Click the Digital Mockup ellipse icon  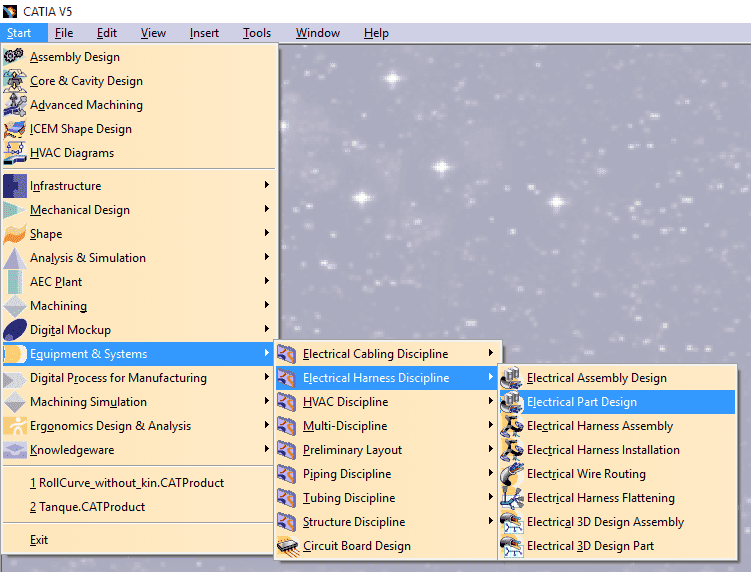(x=14, y=330)
